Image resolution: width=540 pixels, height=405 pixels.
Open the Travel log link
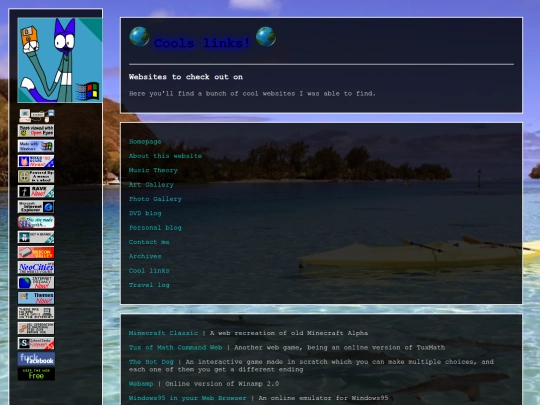pyautogui.click(x=149, y=285)
